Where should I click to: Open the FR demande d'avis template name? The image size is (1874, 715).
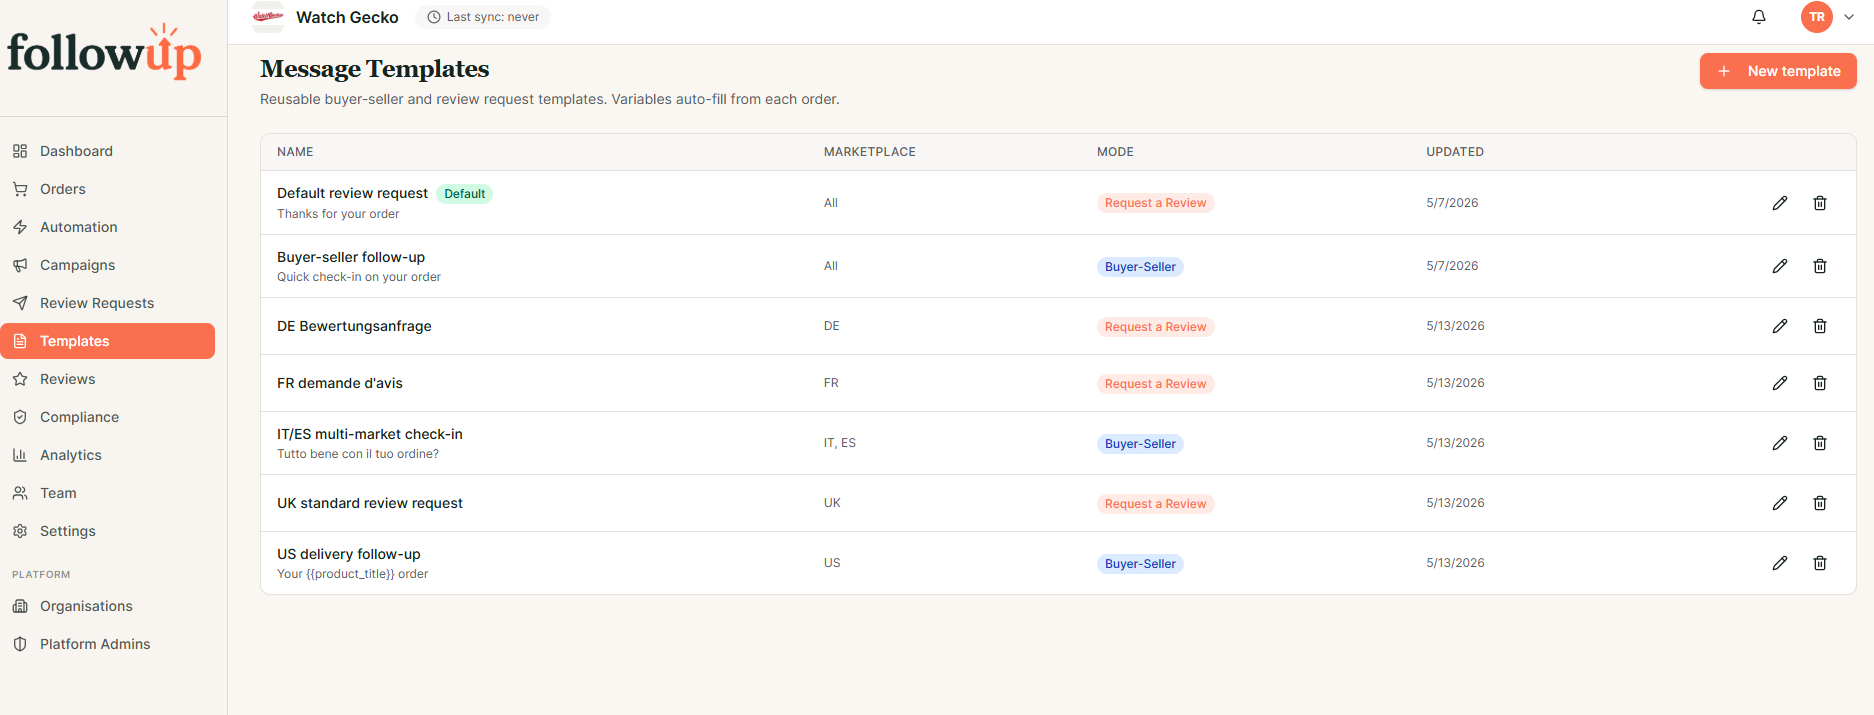340,383
